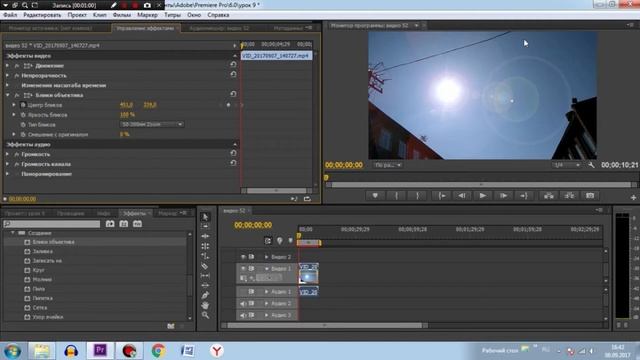Select the Zoom magnifier tool
The width and height of the screenshot is (640, 360).
click(x=205, y=315)
